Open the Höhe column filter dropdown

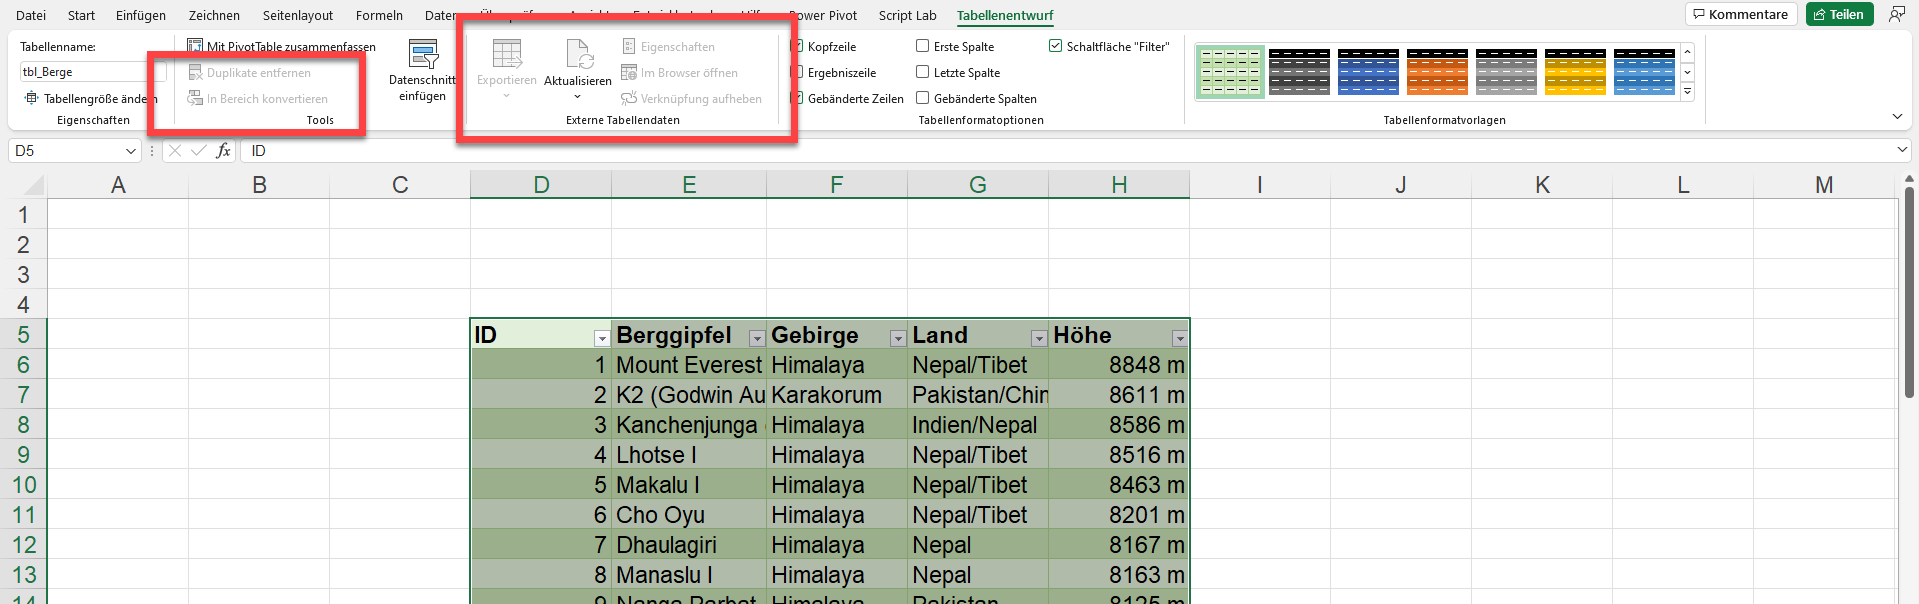(x=1180, y=338)
